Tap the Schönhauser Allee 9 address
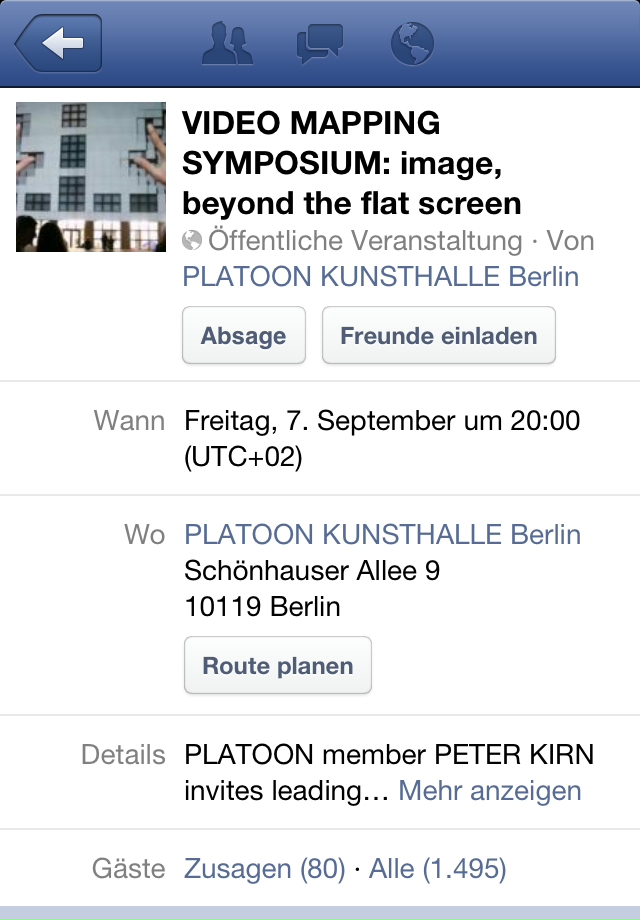Image resolution: width=640 pixels, height=920 pixels. pos(312,570)
